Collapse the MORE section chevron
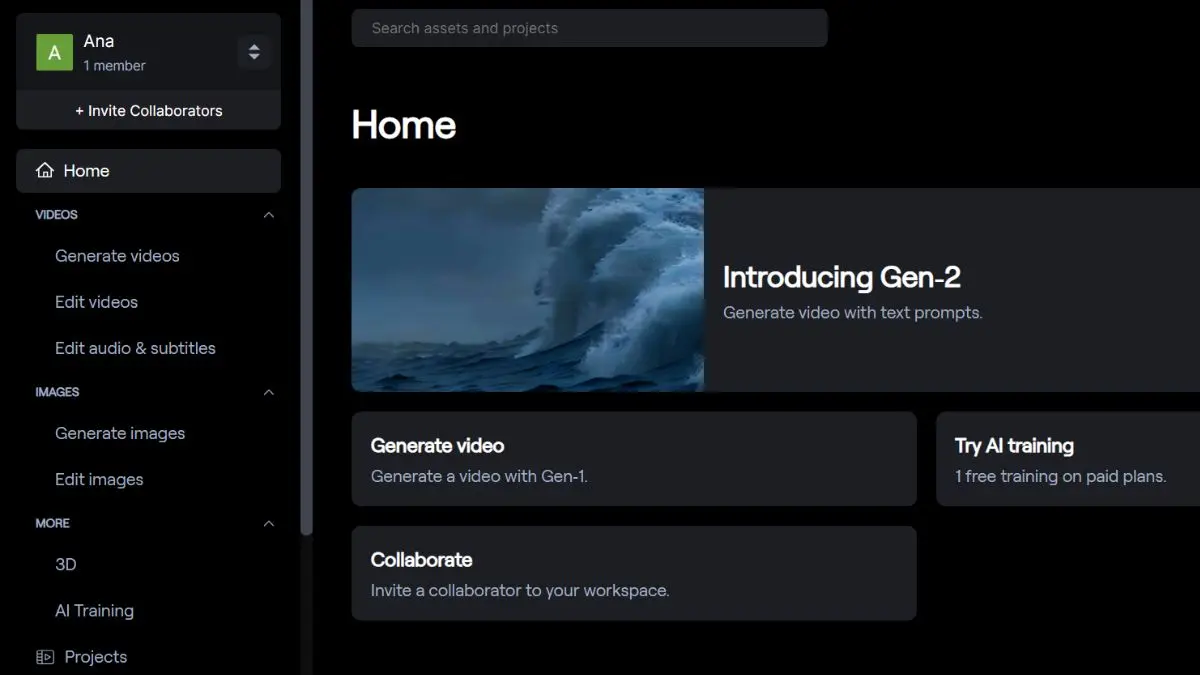1200x675 pixels. tap(268, 523)
